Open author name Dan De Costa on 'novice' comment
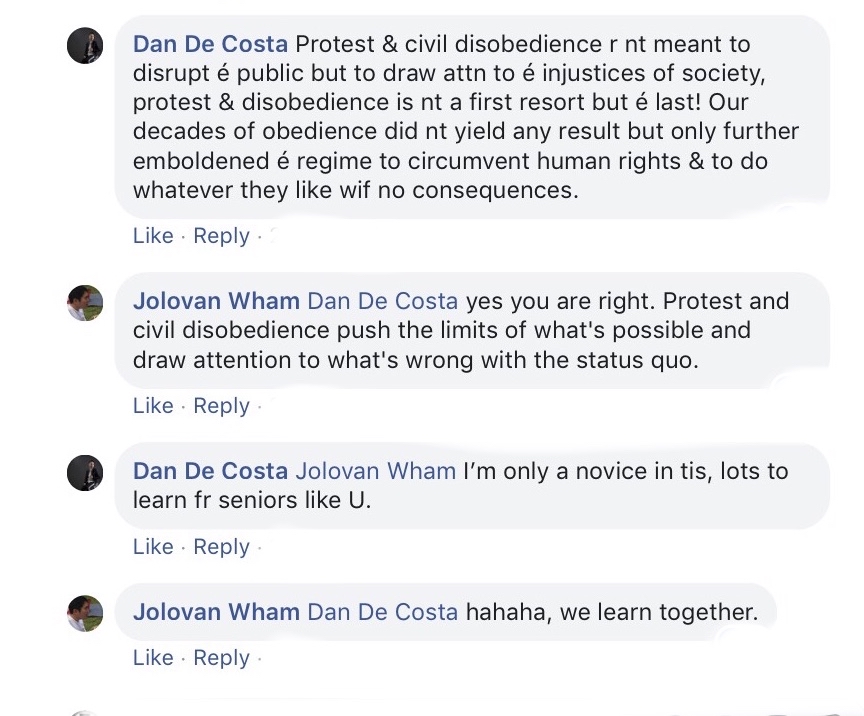Screen dimensions: 864x716 pos(210,471)
